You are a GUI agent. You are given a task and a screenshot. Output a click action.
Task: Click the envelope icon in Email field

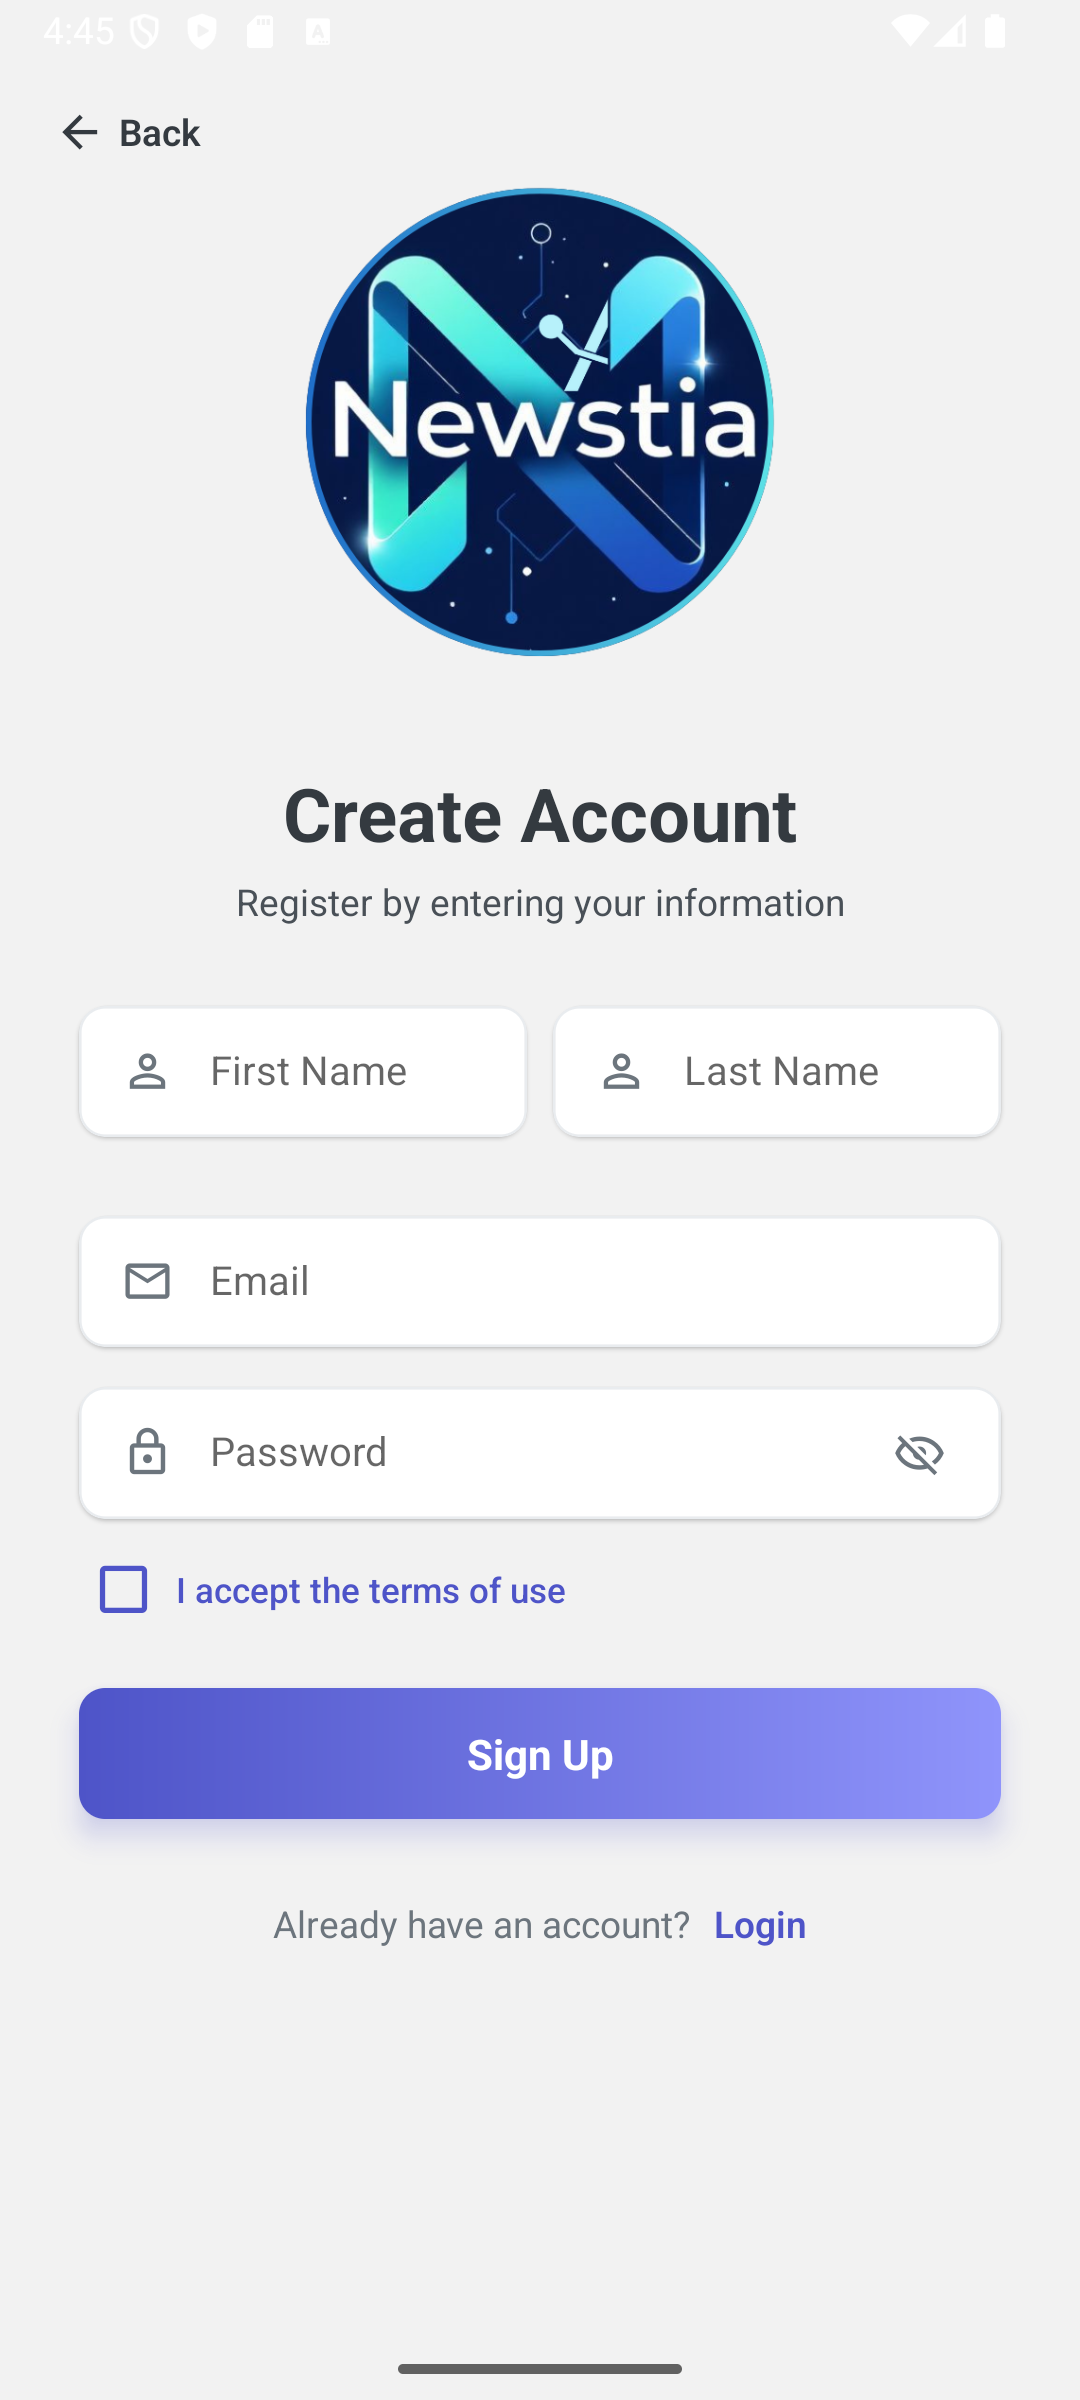point(148,1281)
